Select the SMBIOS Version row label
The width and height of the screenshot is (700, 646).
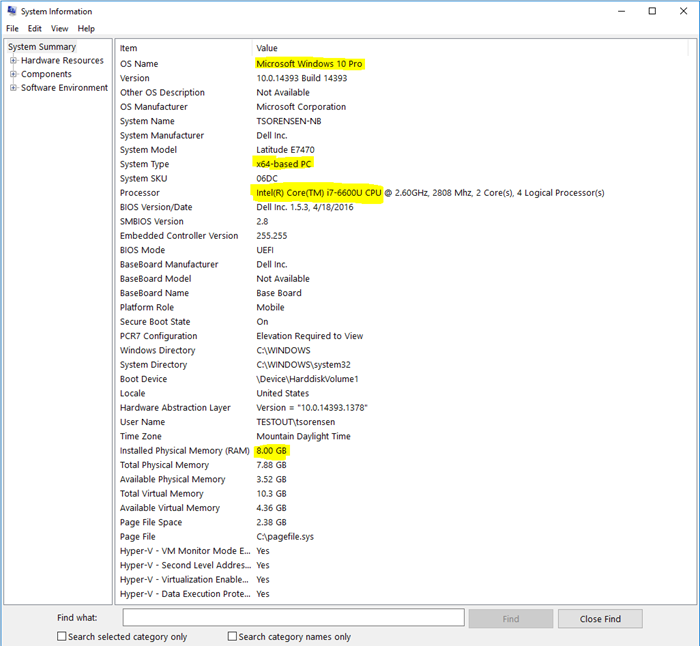pos(151,221)
